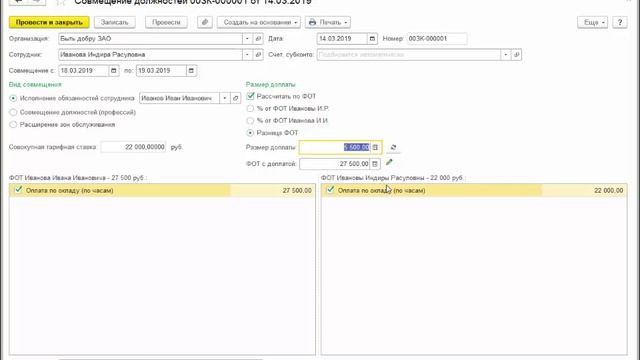
Task: Click Провести и закрыть button
Action: coord(49,22)
